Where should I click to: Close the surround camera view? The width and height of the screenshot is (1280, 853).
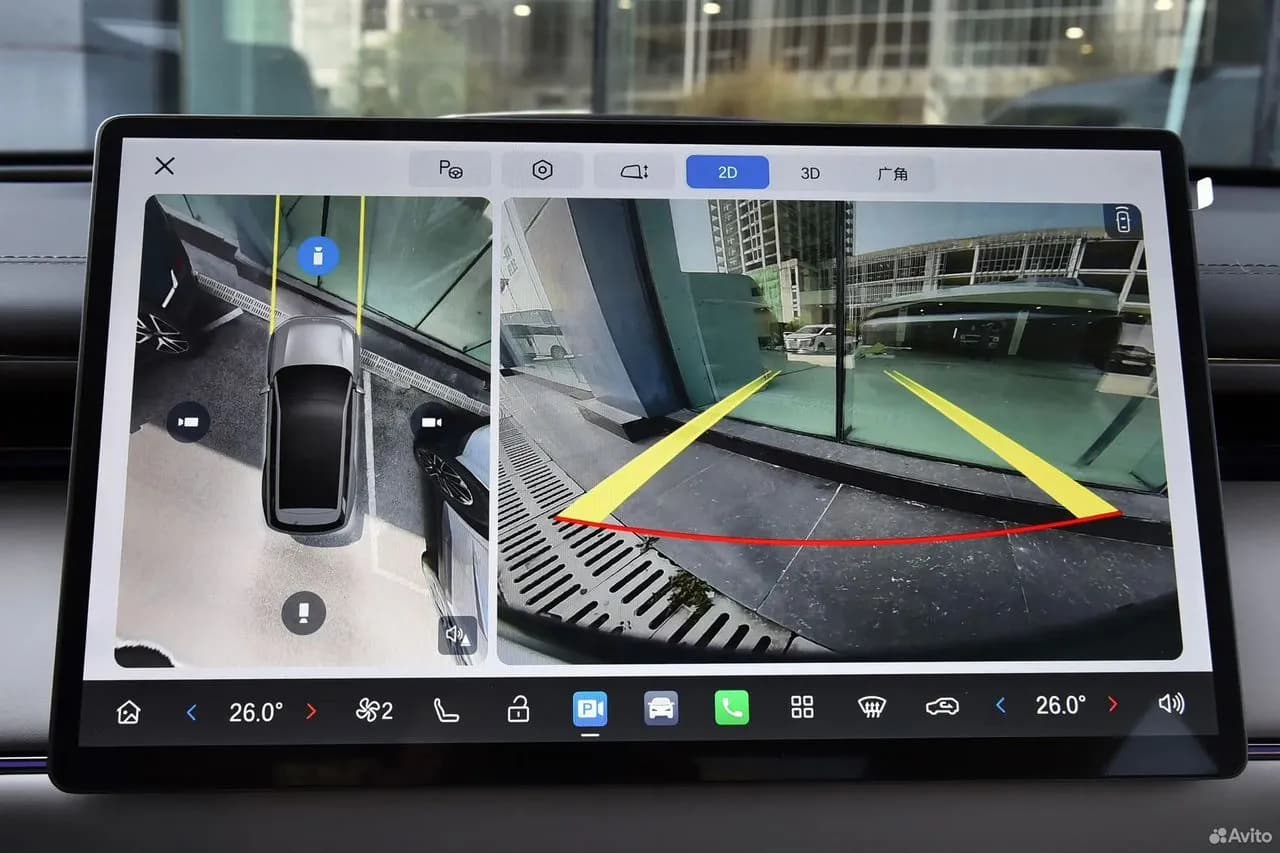165,166
